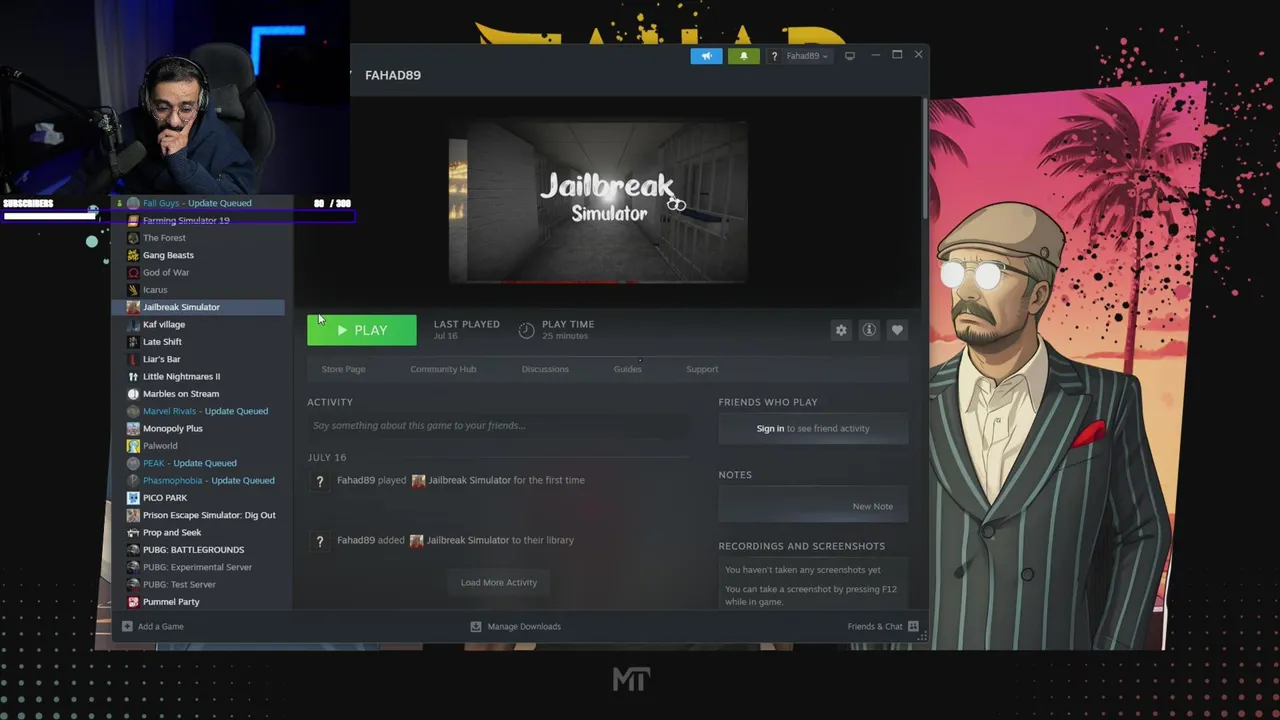Open the Community Hub tab
The height and width of the screenshot is (720, 1280).
(443, 369)
